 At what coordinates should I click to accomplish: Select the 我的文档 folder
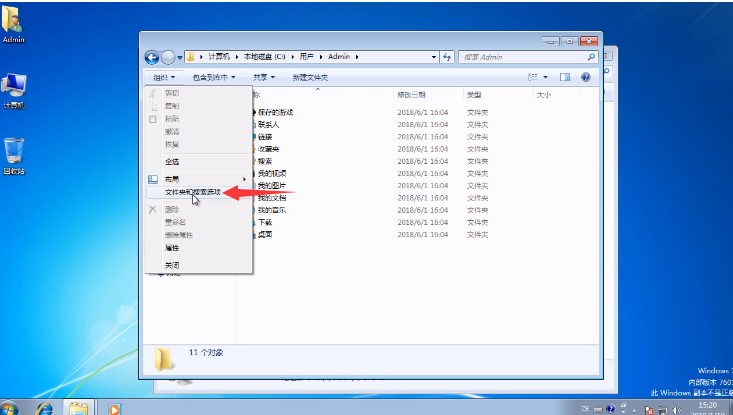pos(272,198)
